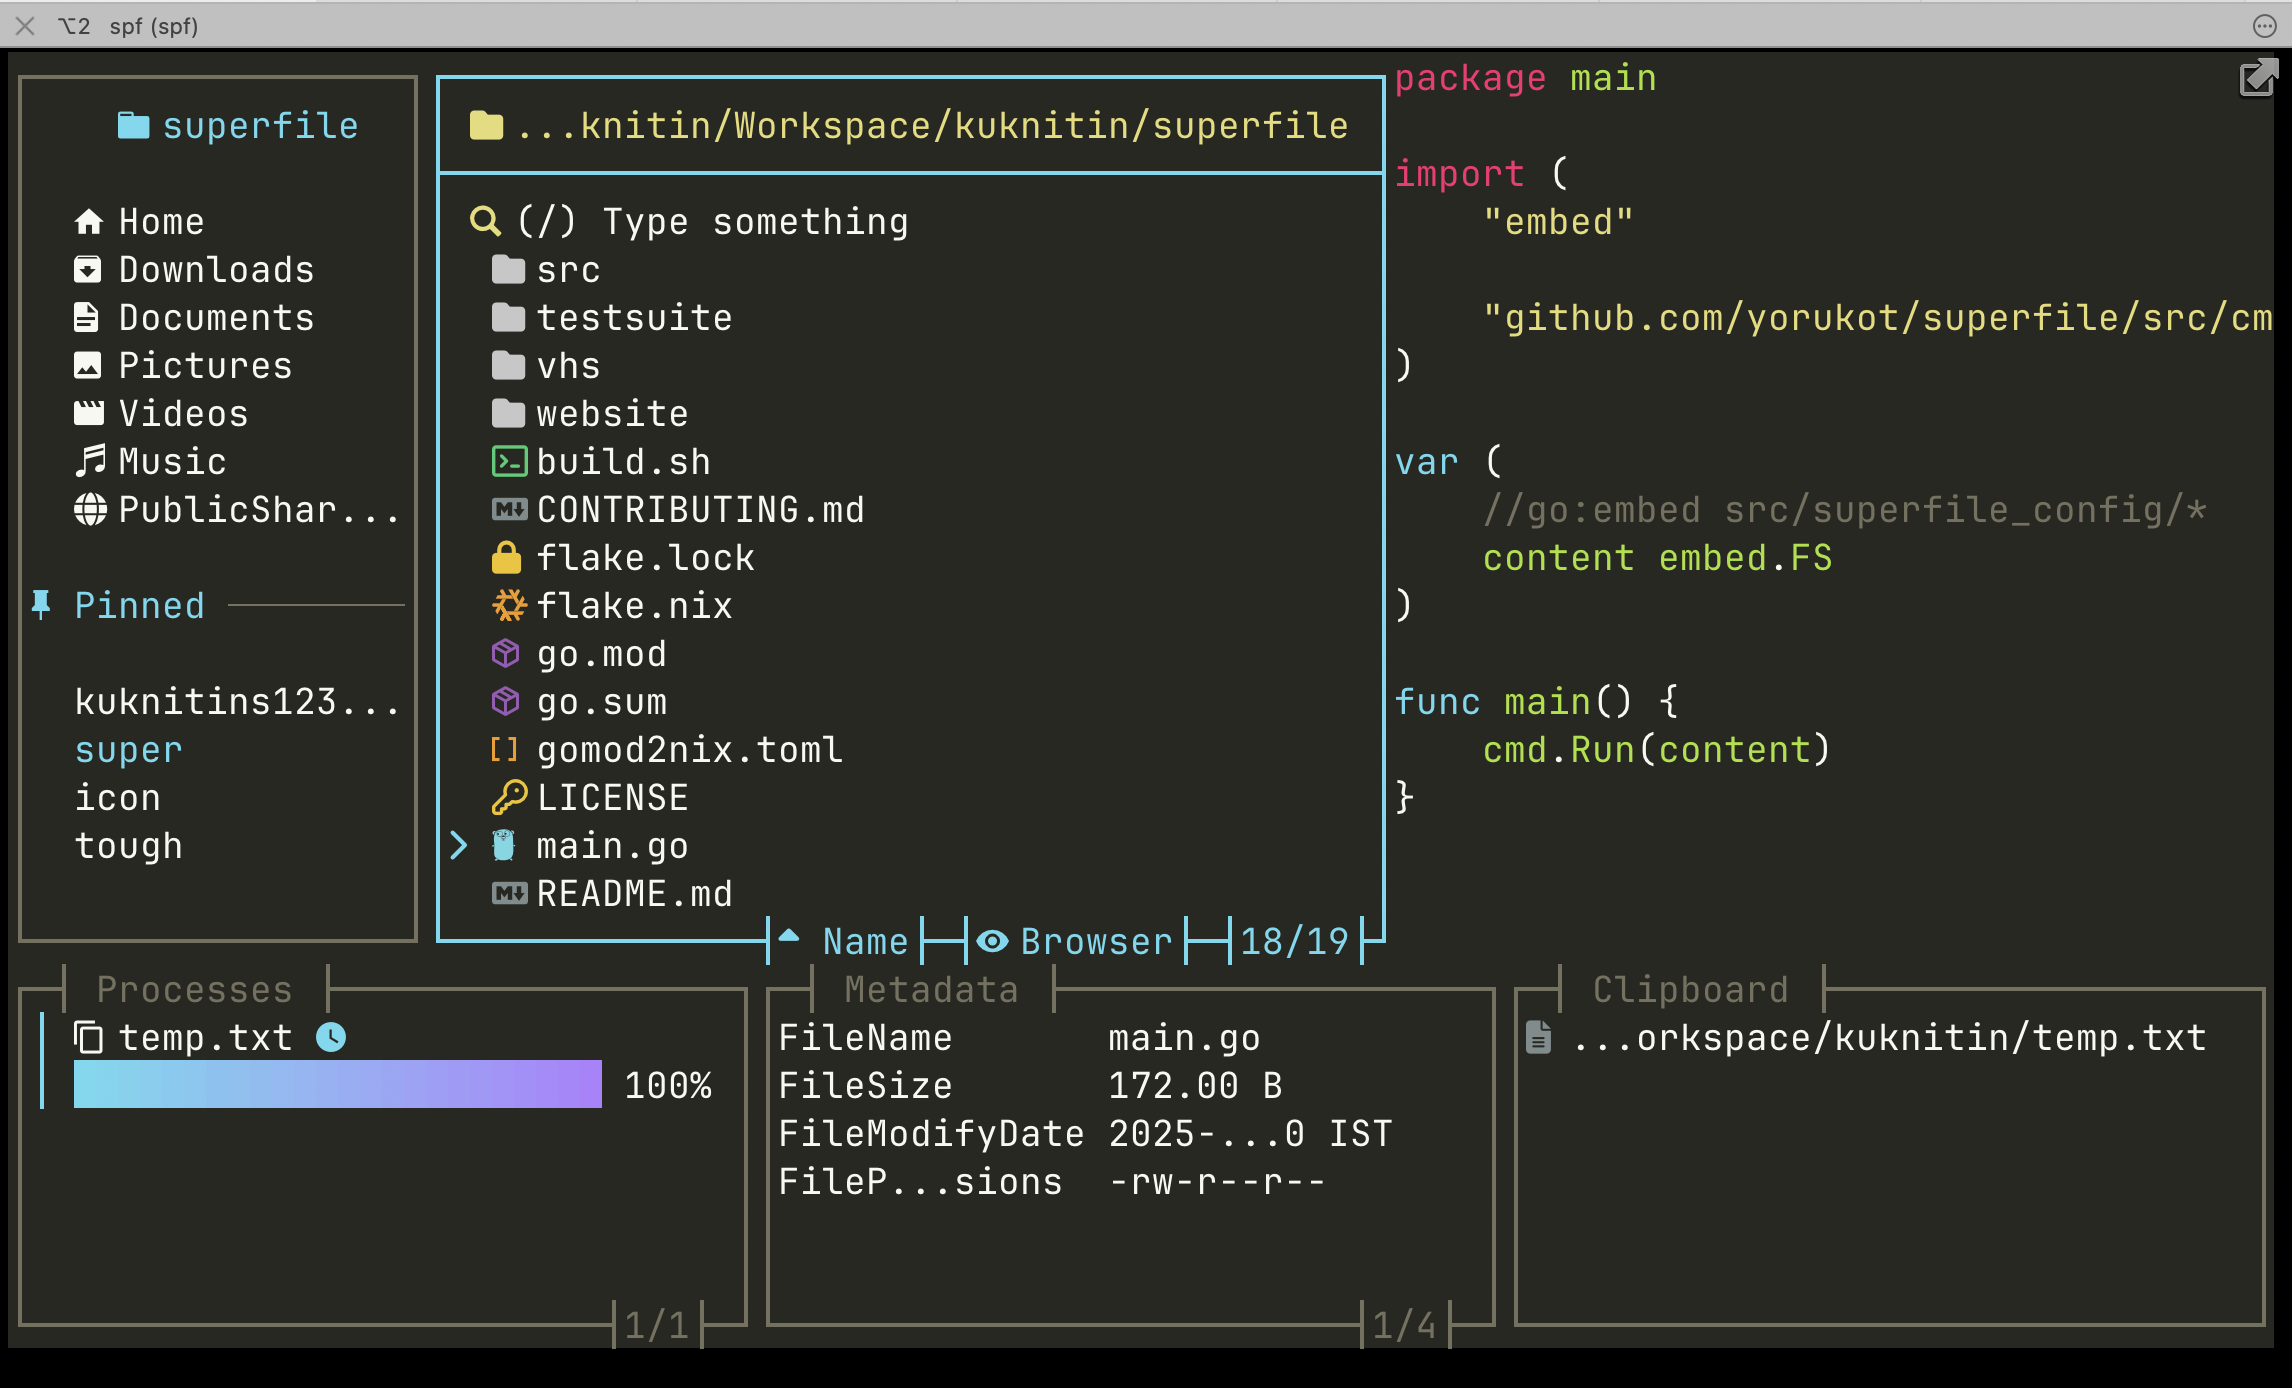Click the LICENSE key icon

[x=508, y=798]
